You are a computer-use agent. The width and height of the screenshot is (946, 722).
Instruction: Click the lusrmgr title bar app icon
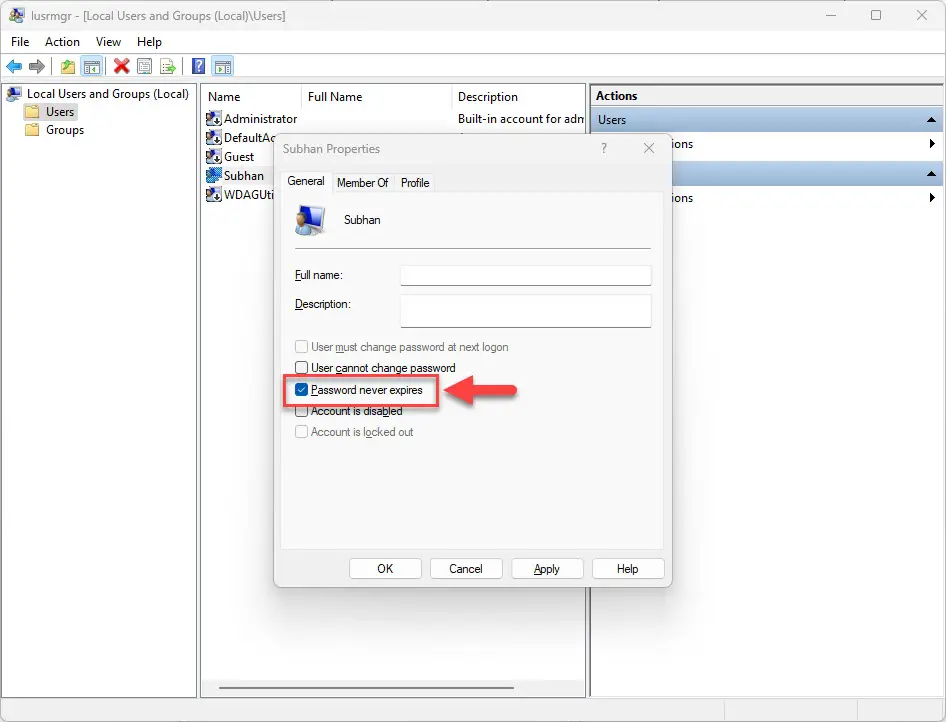[16, 16]
